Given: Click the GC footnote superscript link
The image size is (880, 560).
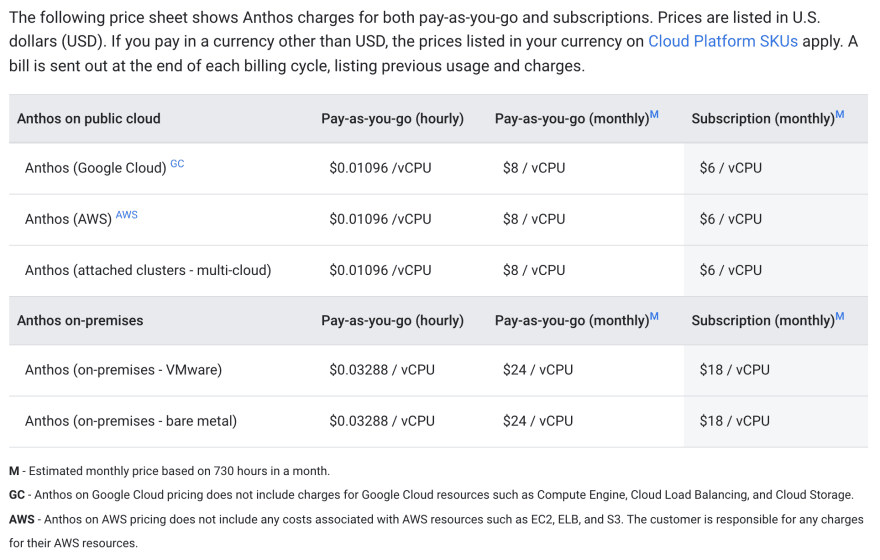Looking at the screenshot, I should pyautogui.click(x=177, y=163).
